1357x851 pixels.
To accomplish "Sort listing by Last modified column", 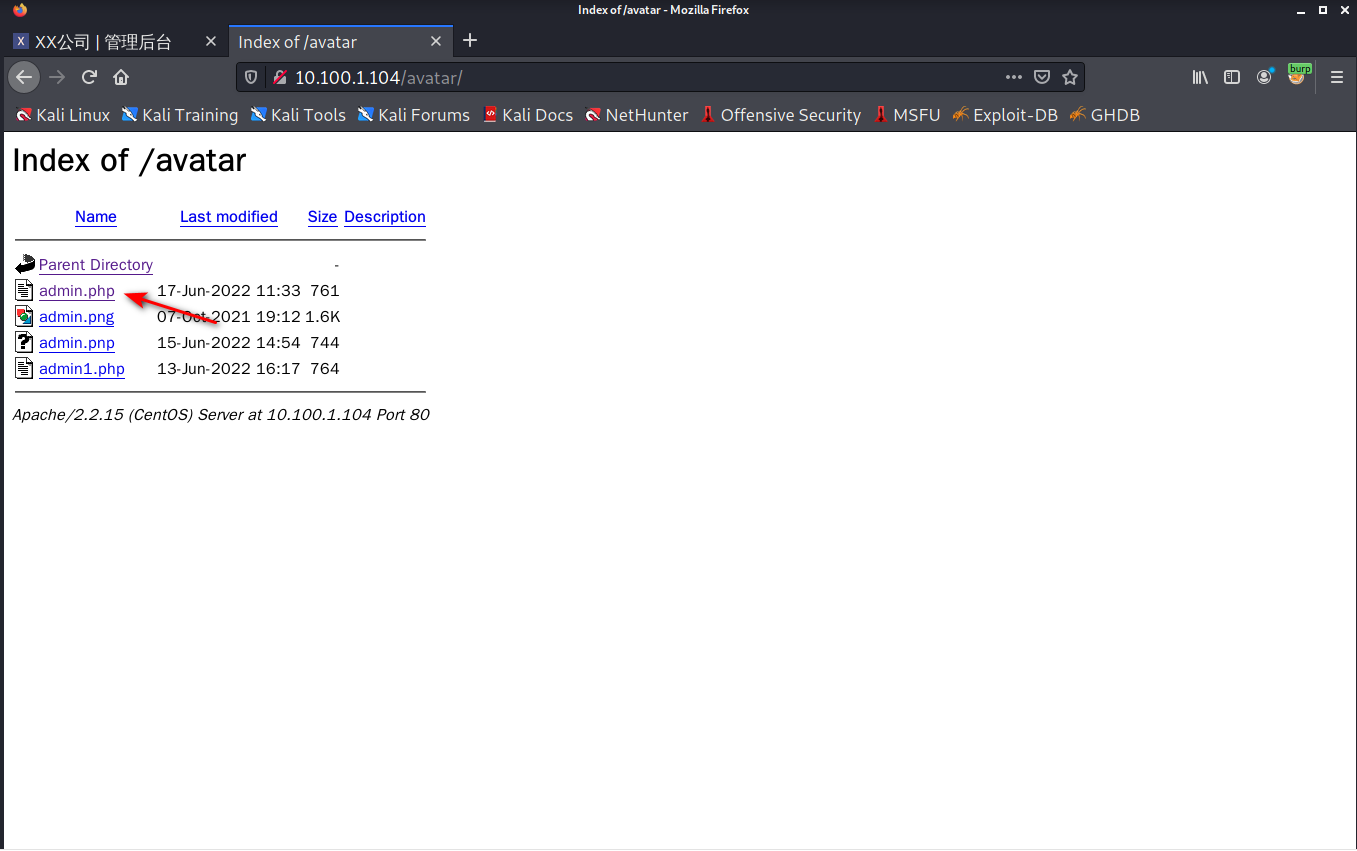I will tap(229, 217).
